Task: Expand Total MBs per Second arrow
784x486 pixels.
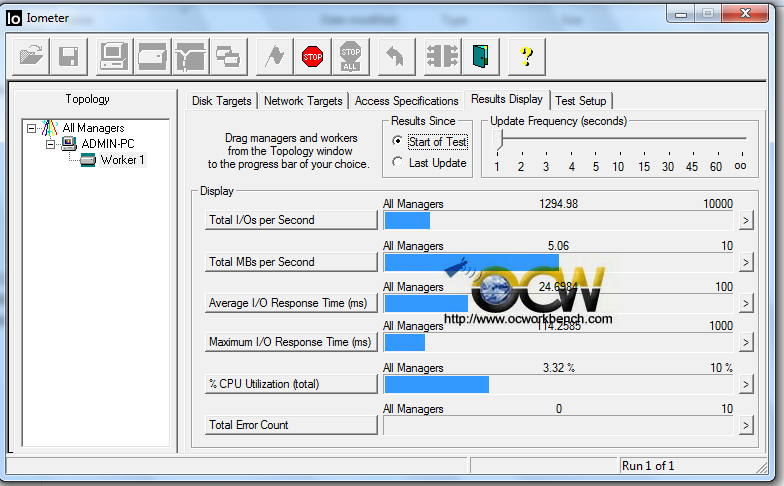Action: coord(746,262)
